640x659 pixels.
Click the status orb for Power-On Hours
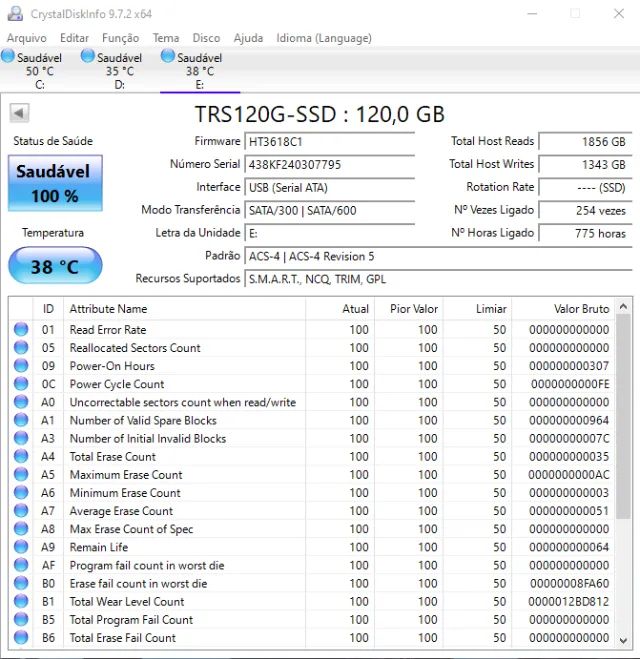tap(21, 365)
